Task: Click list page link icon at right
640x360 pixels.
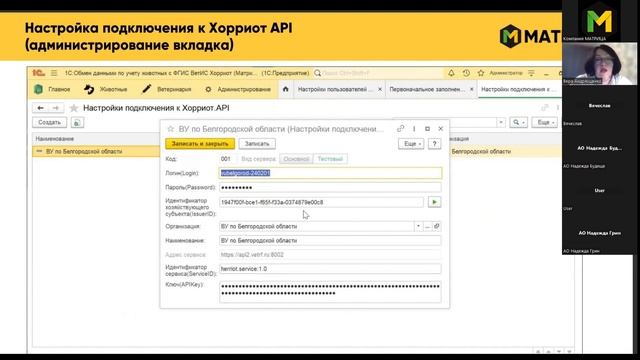Action: 545,108
